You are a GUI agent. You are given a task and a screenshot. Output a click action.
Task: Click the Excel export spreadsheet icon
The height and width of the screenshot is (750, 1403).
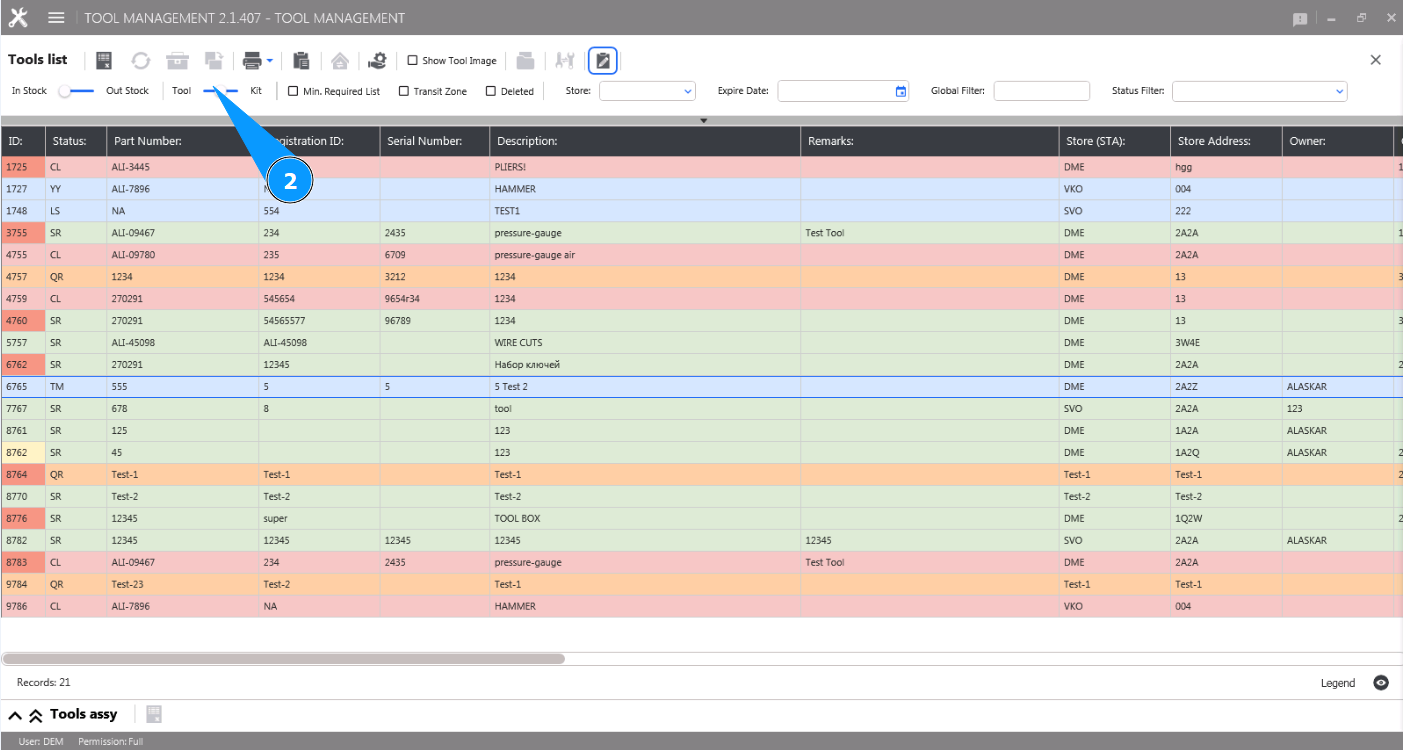coord(103,61)
